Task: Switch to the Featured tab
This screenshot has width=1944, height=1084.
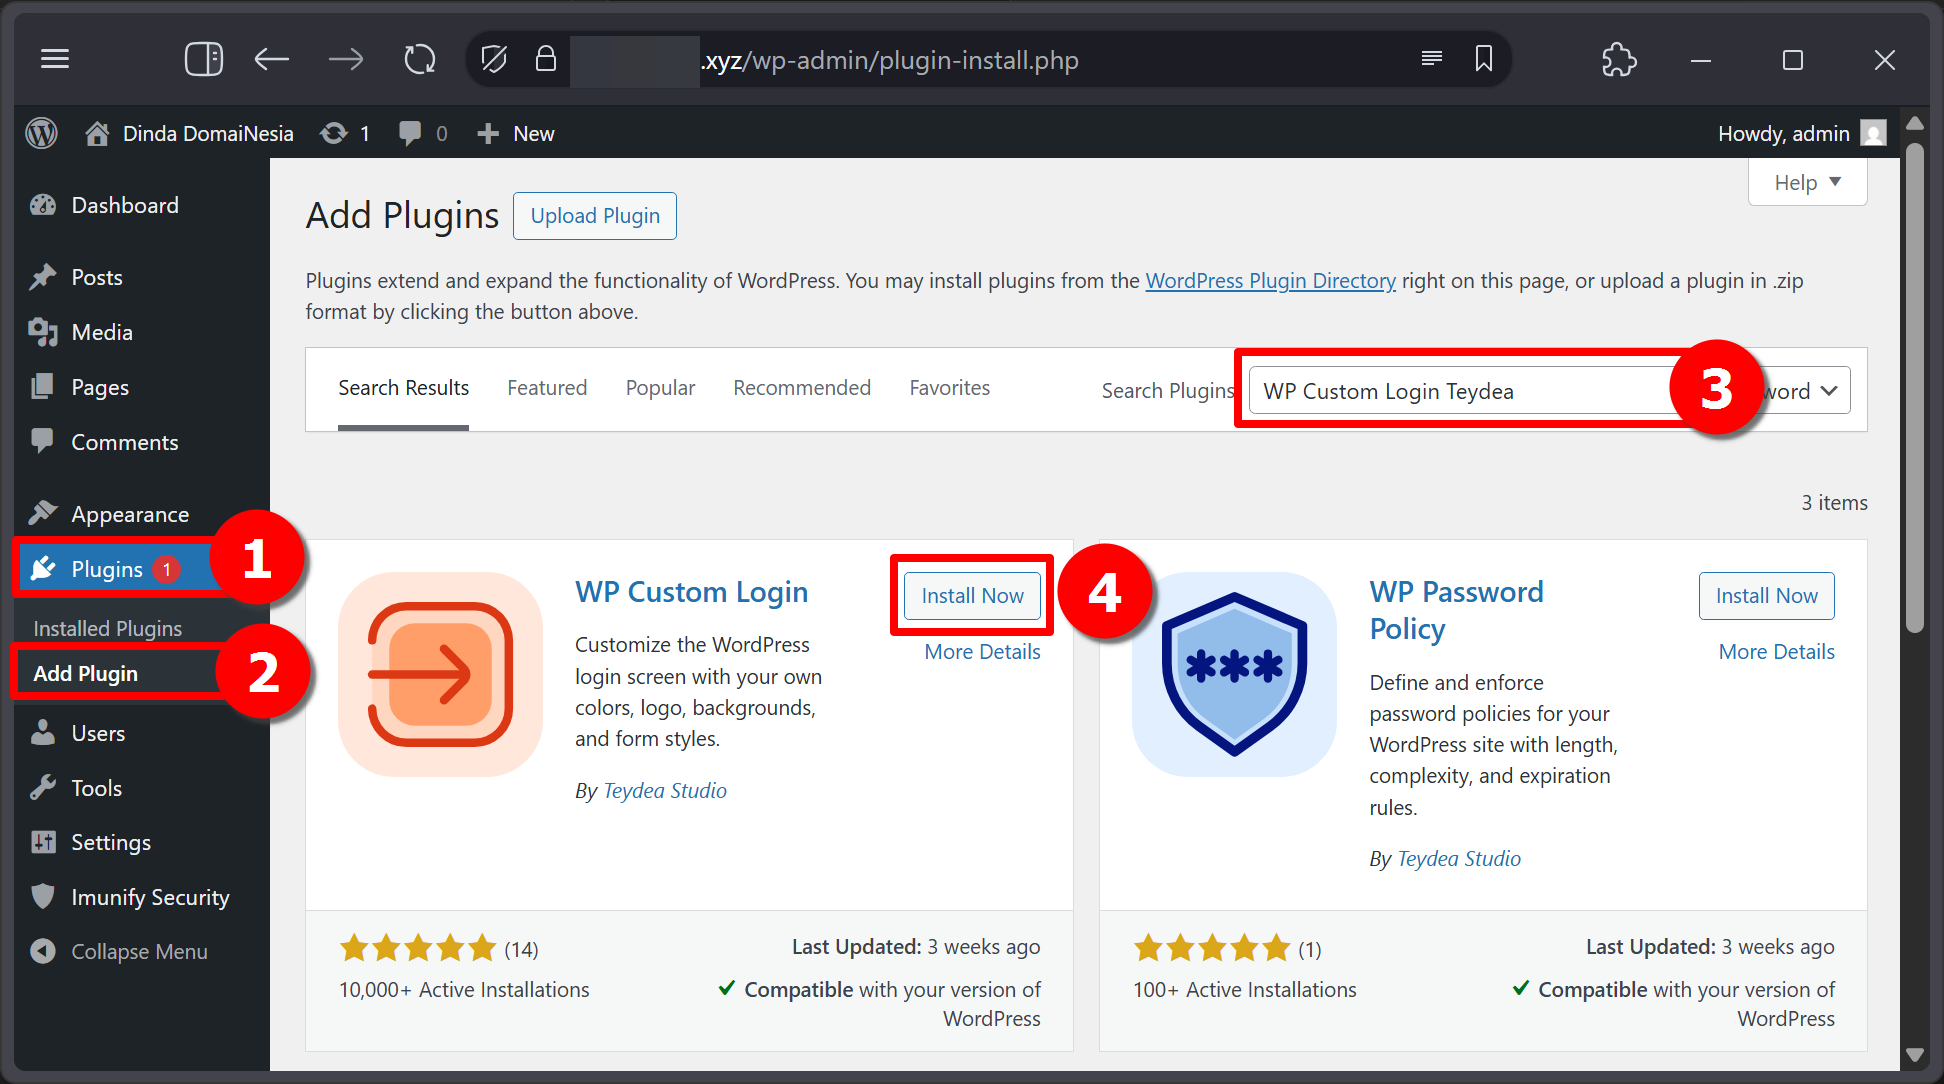Action: pos(547,388)
